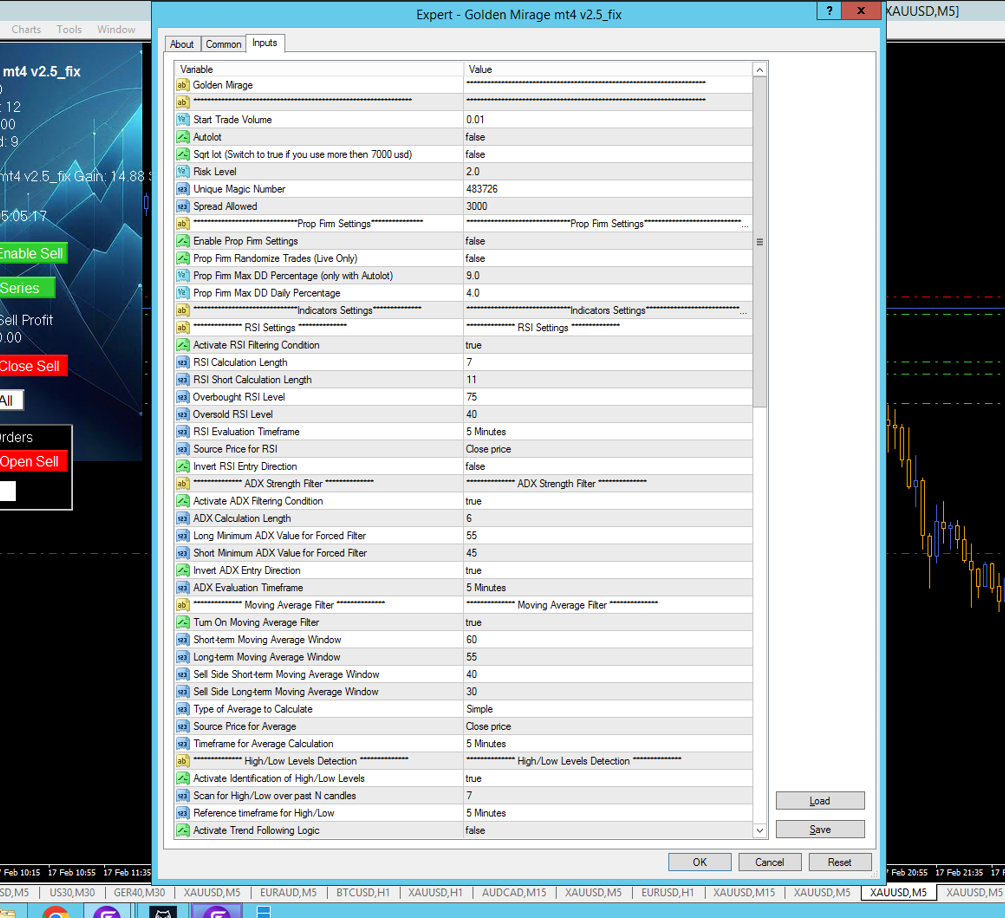Click the icon beside Overbought RSI Level
Screen dimensions: 1005x918
(x=183, y=397)
